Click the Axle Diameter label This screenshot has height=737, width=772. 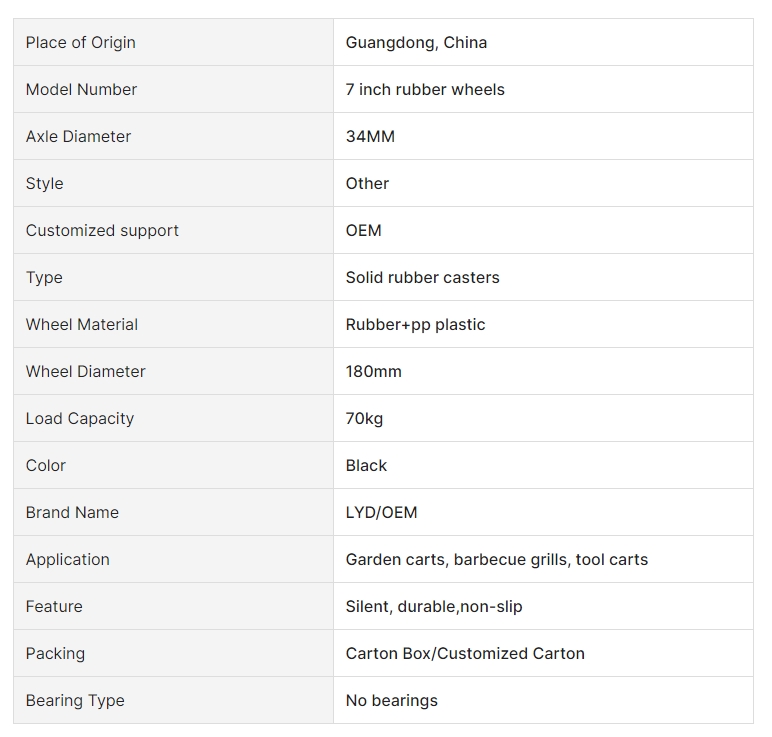tap(78, 136)
